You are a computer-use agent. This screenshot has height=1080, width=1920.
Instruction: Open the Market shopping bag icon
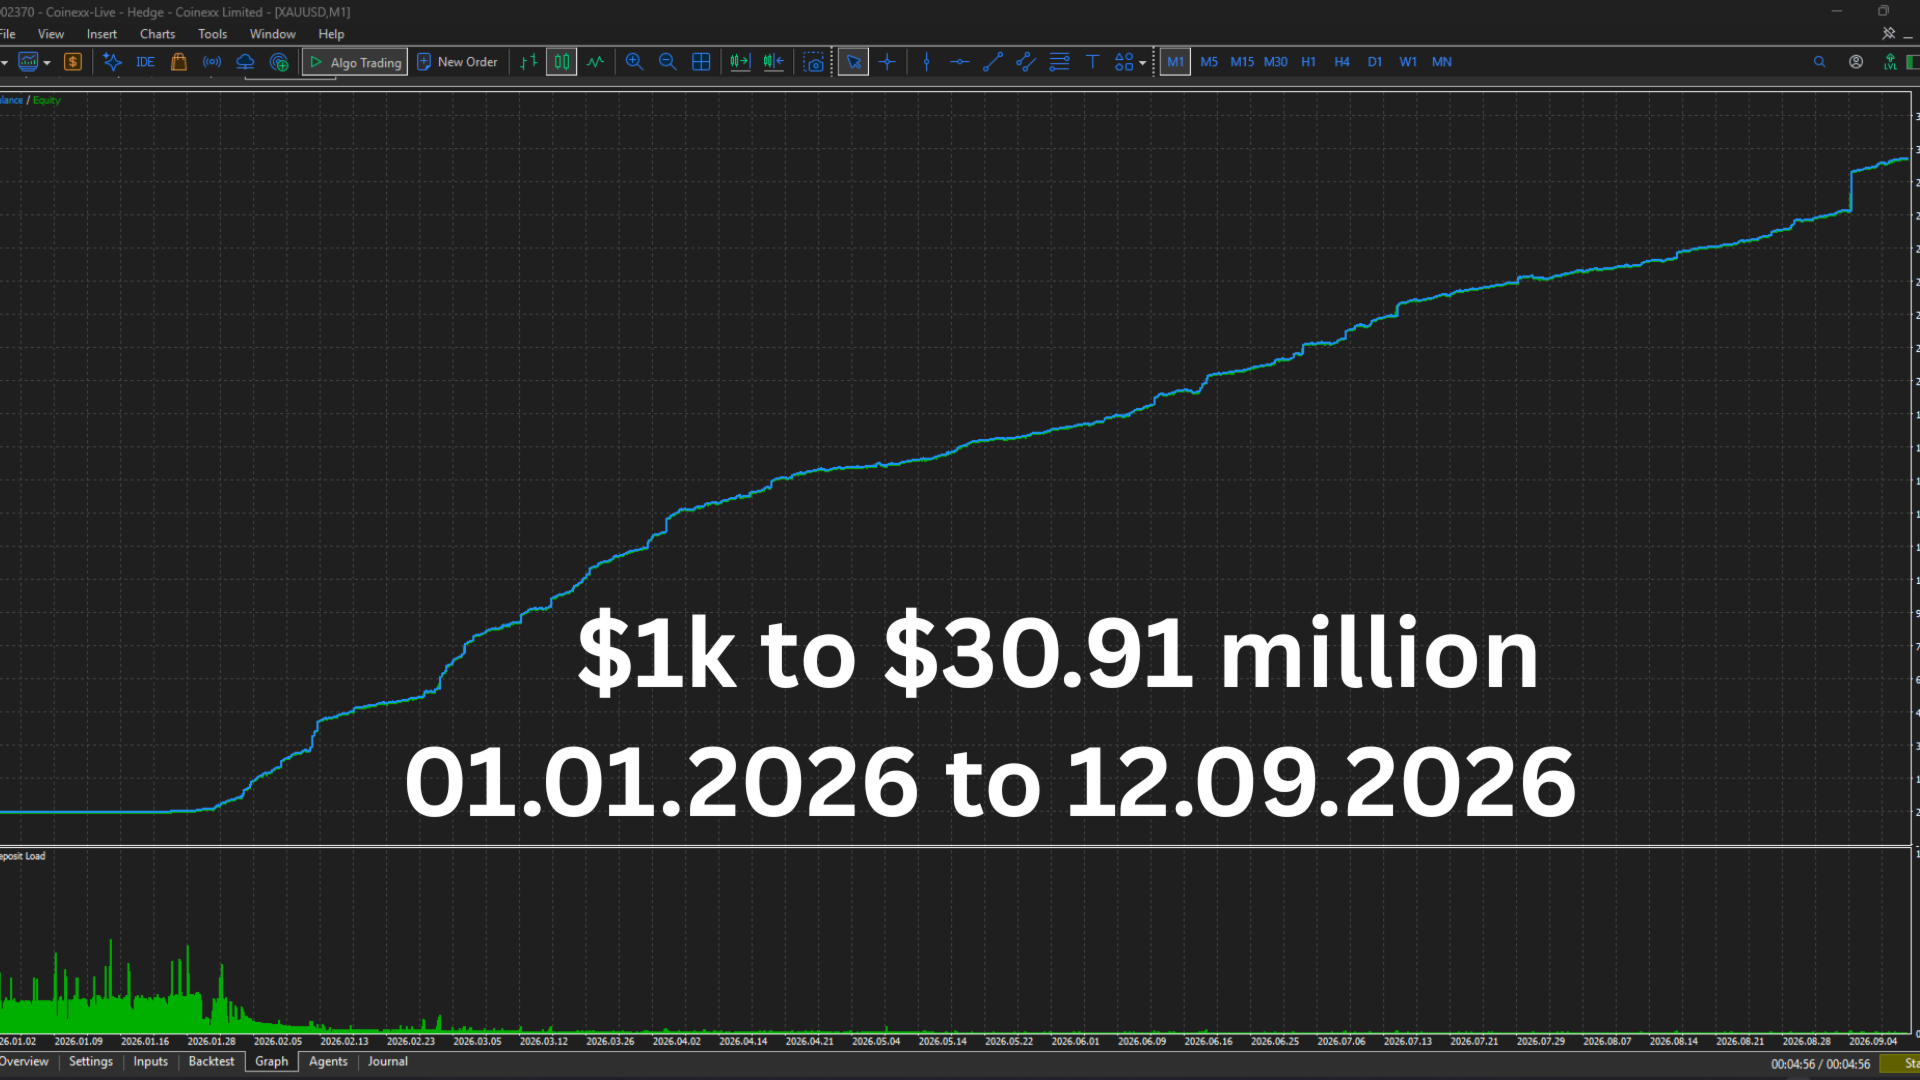click(179, 62)
